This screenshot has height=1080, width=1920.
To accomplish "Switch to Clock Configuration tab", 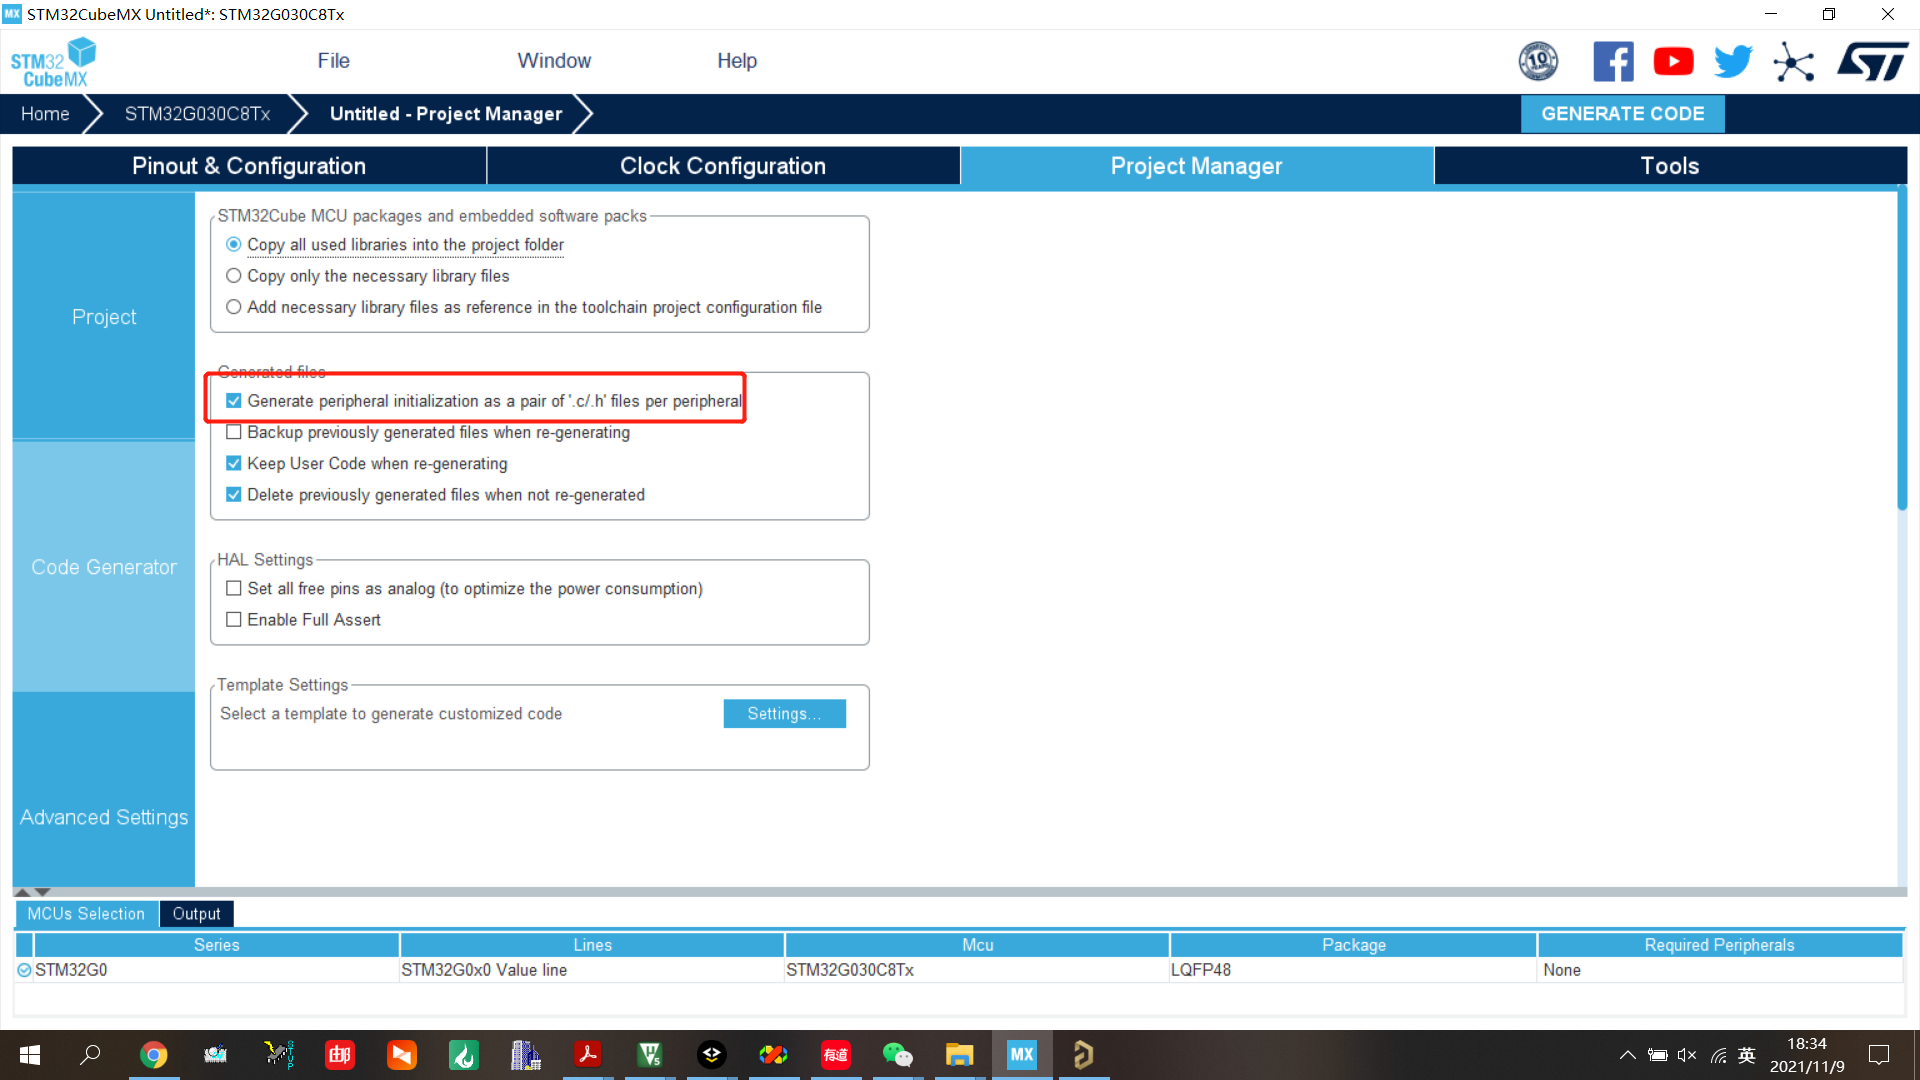I will point(722,166).
